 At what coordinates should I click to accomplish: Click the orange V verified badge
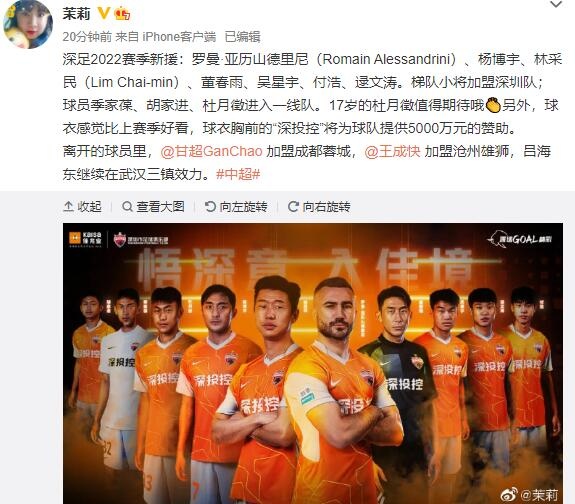(103, 14)
